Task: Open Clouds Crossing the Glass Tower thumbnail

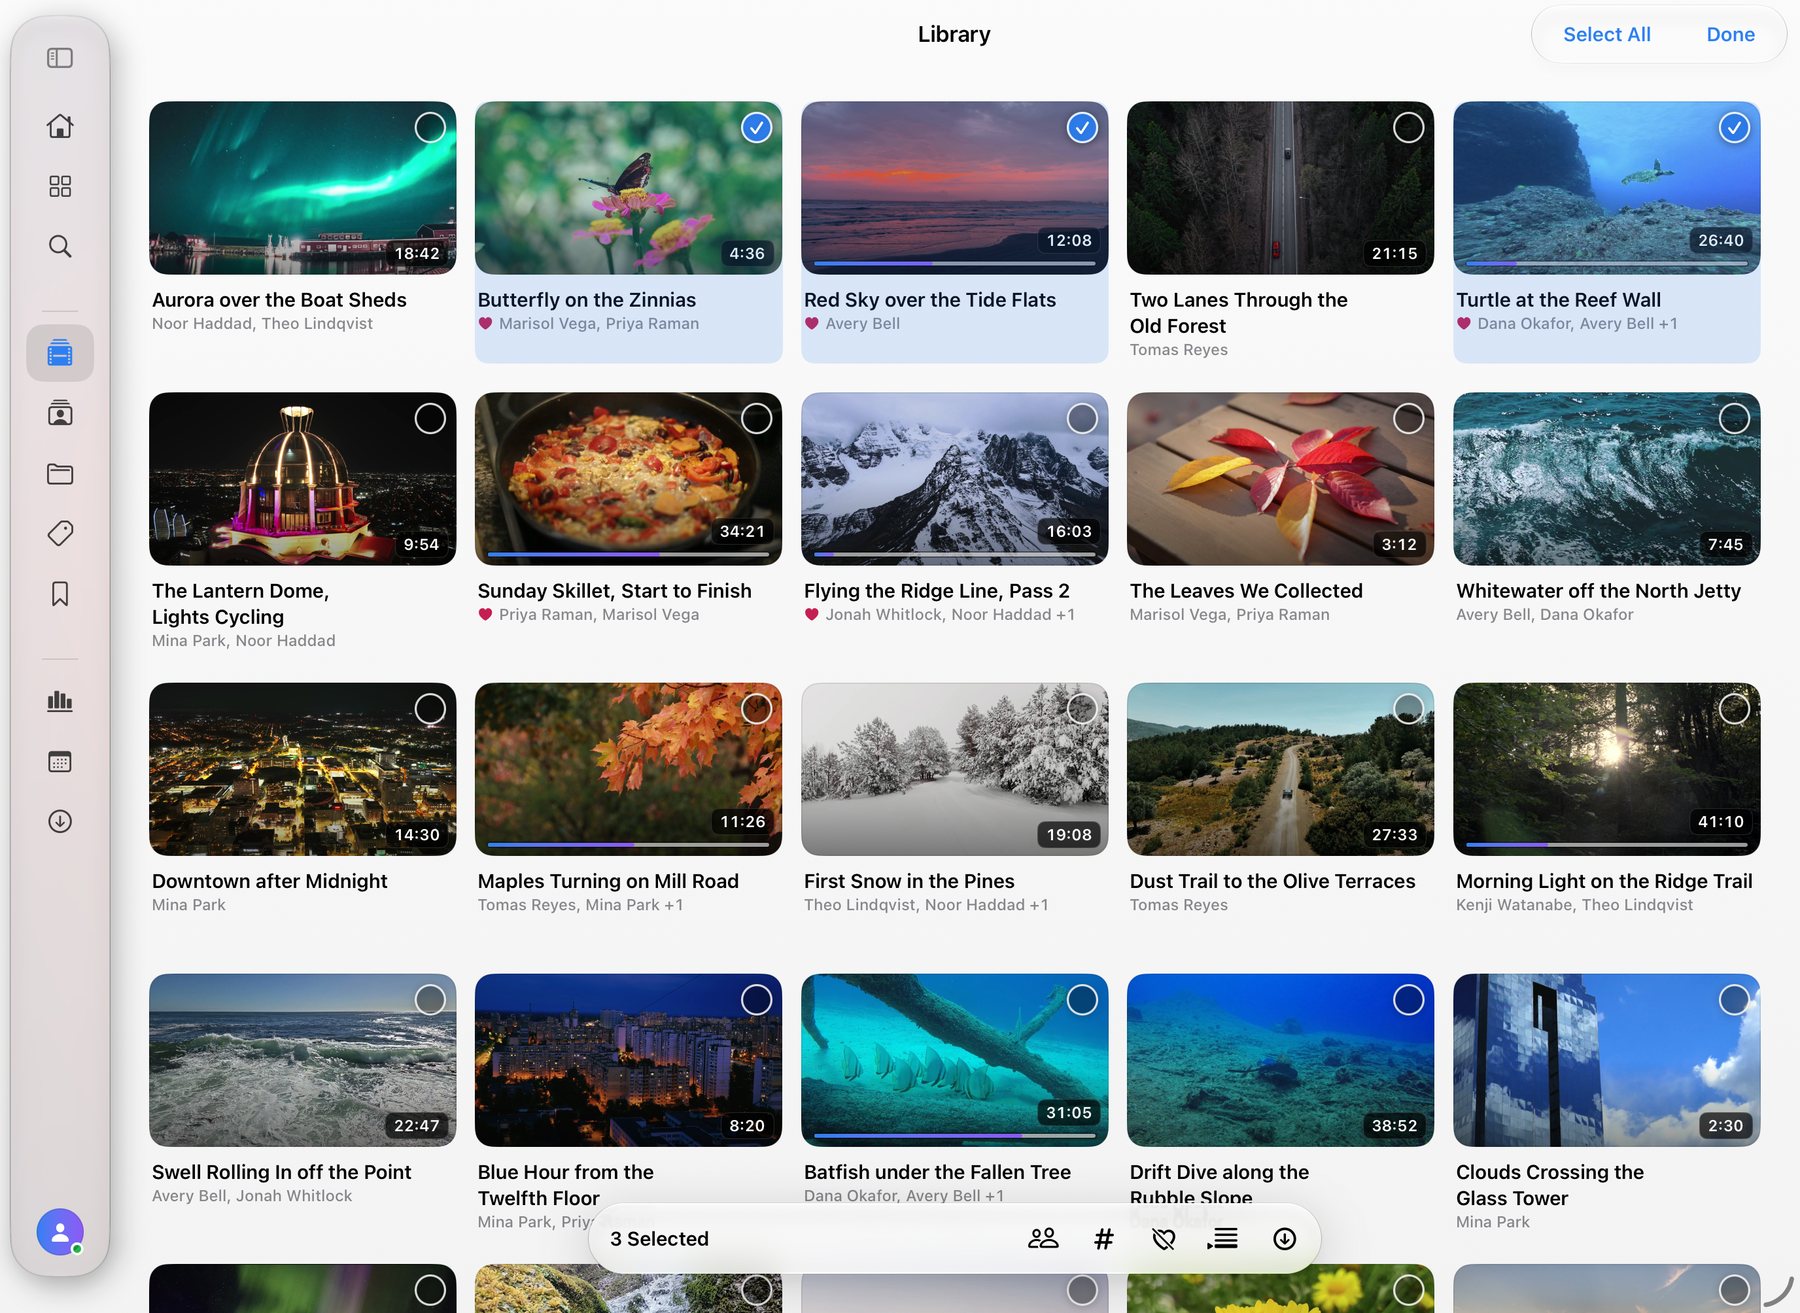Action: 1606,1060
